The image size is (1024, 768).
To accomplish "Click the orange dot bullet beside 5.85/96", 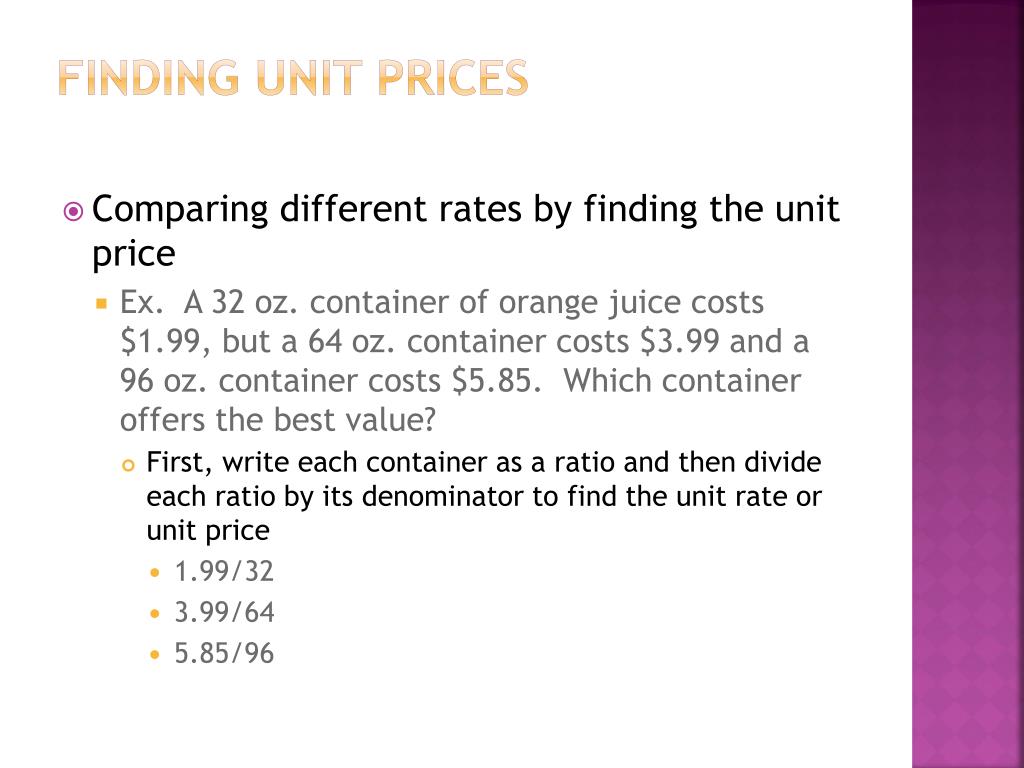I will pyautogui.click(x=155, y=654).
